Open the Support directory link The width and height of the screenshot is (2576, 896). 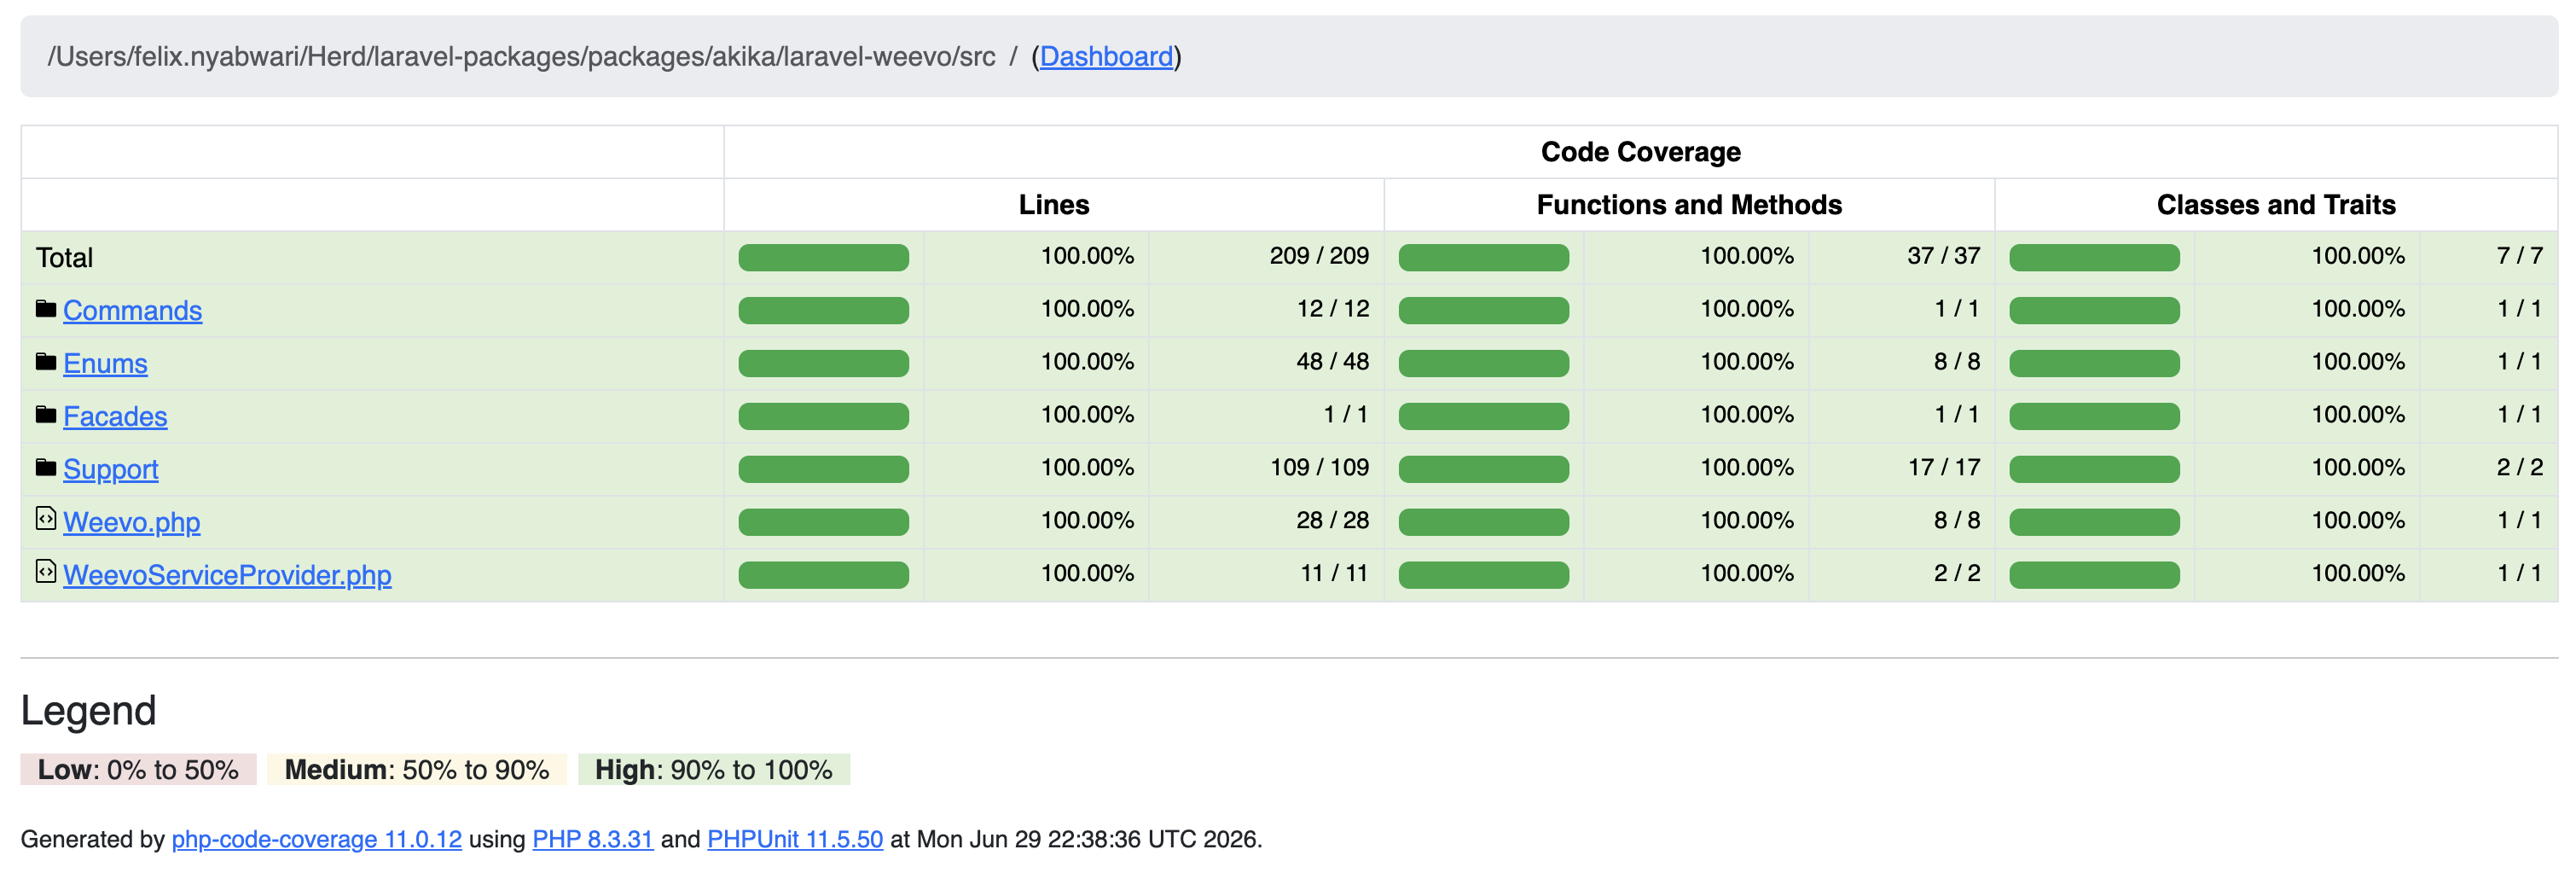click(x=111, y=470)
